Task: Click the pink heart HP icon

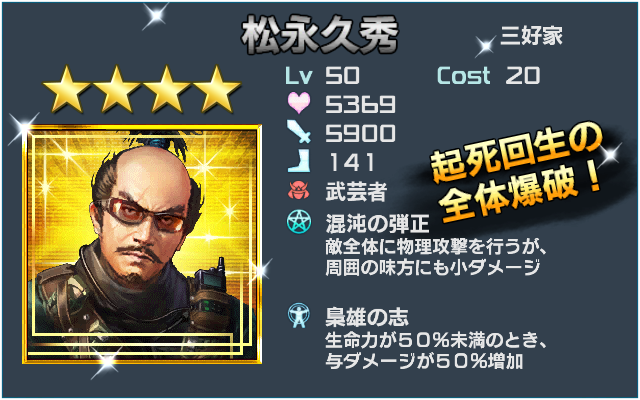Action: (299, 103)
